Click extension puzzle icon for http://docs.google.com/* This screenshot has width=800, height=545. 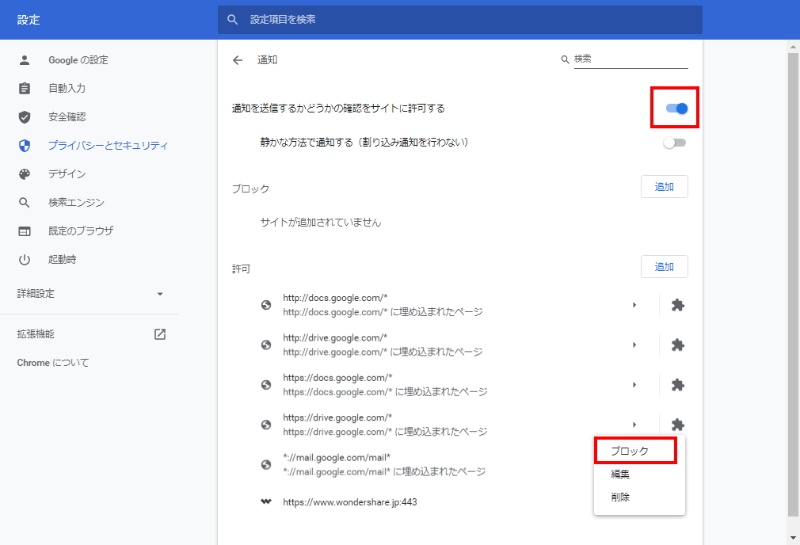(678, 305)
